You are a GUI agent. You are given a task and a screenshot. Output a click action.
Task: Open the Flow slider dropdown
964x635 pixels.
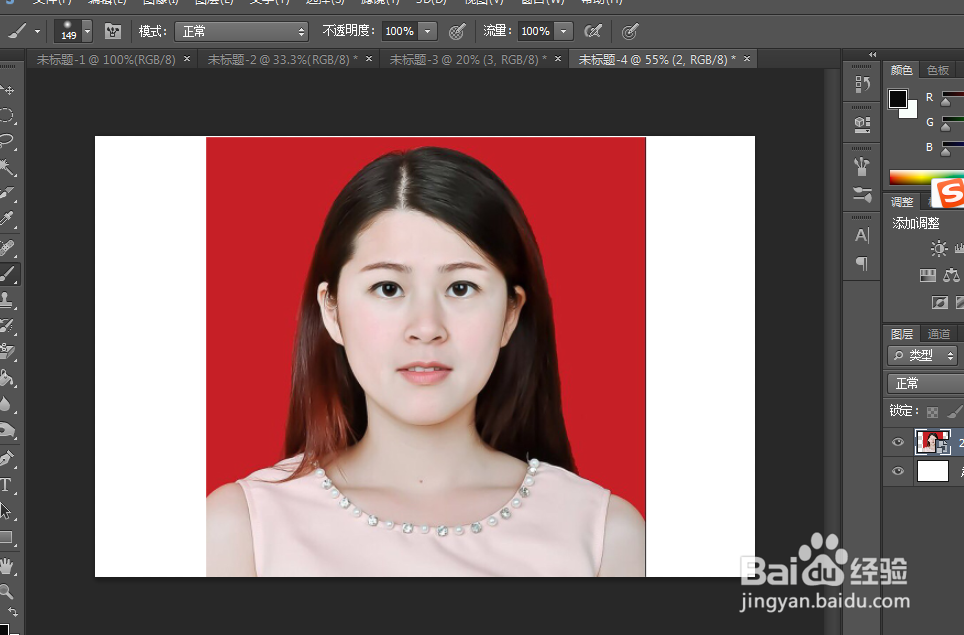563,31
